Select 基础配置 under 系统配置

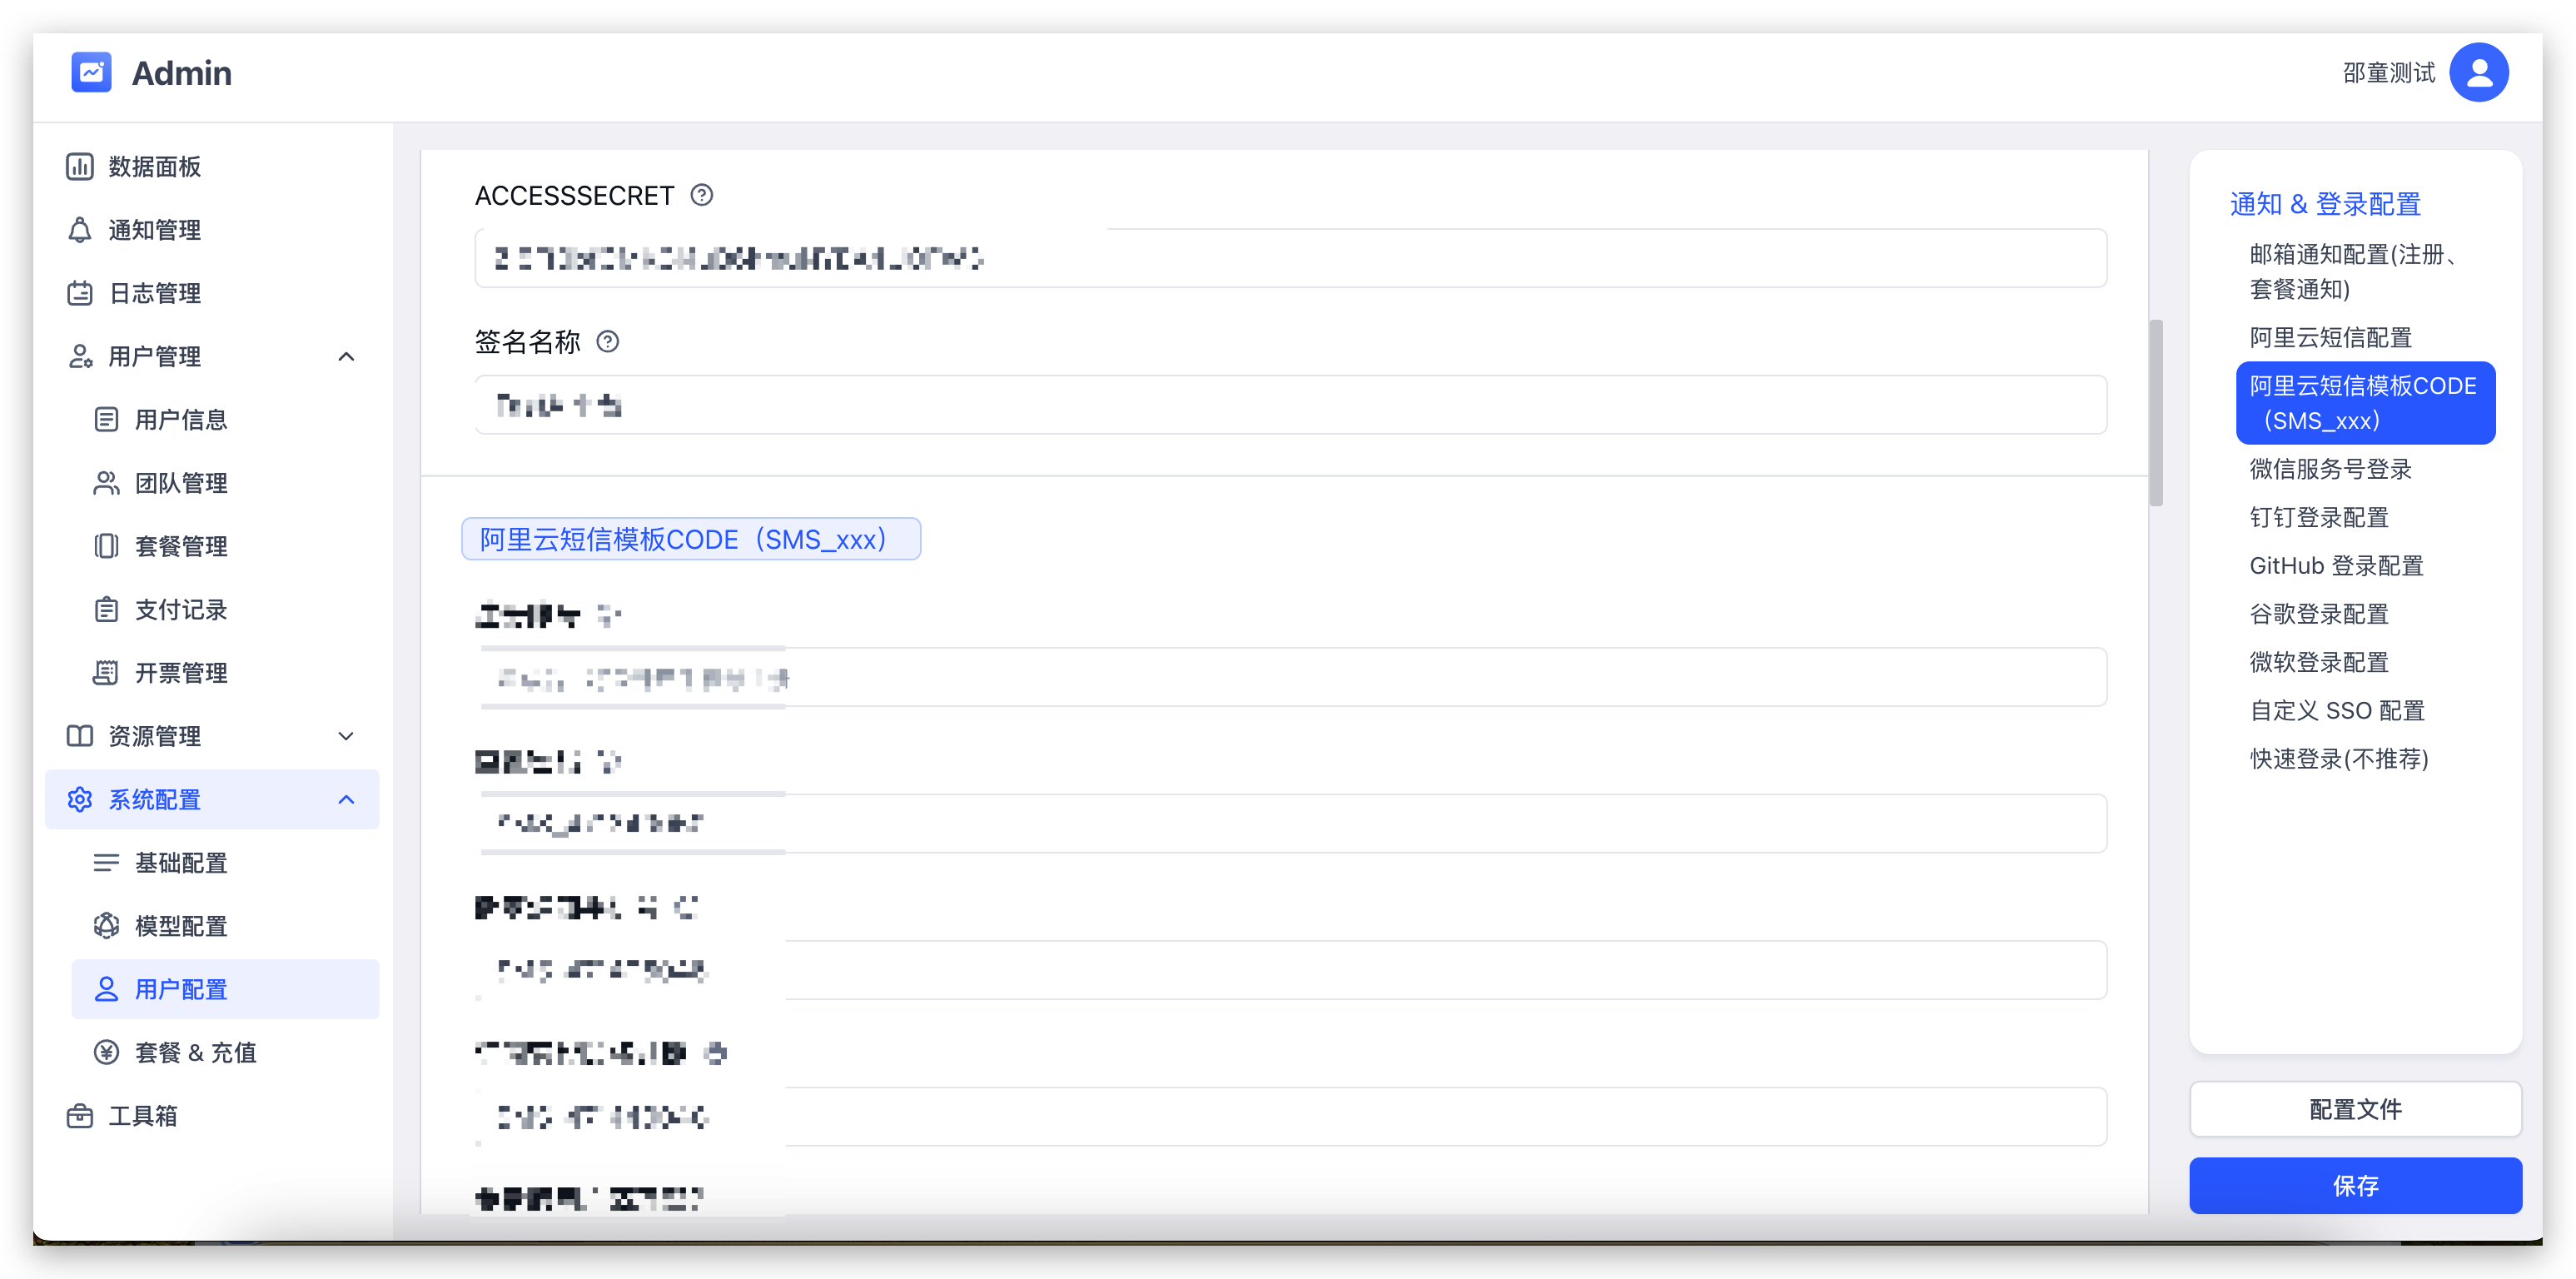181,862
